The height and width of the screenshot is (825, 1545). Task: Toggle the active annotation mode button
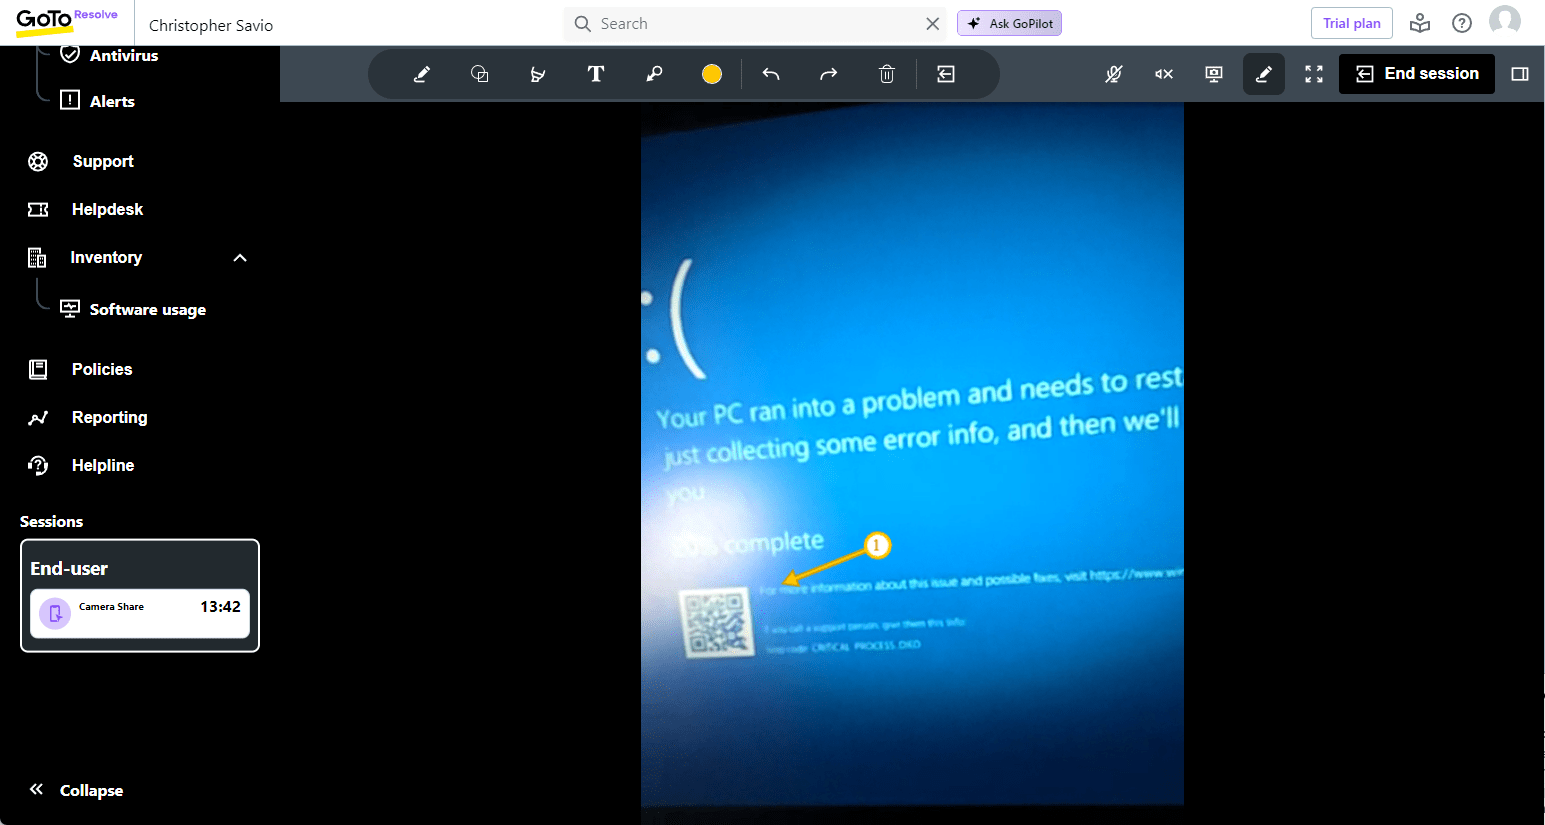pos(1264,74)
